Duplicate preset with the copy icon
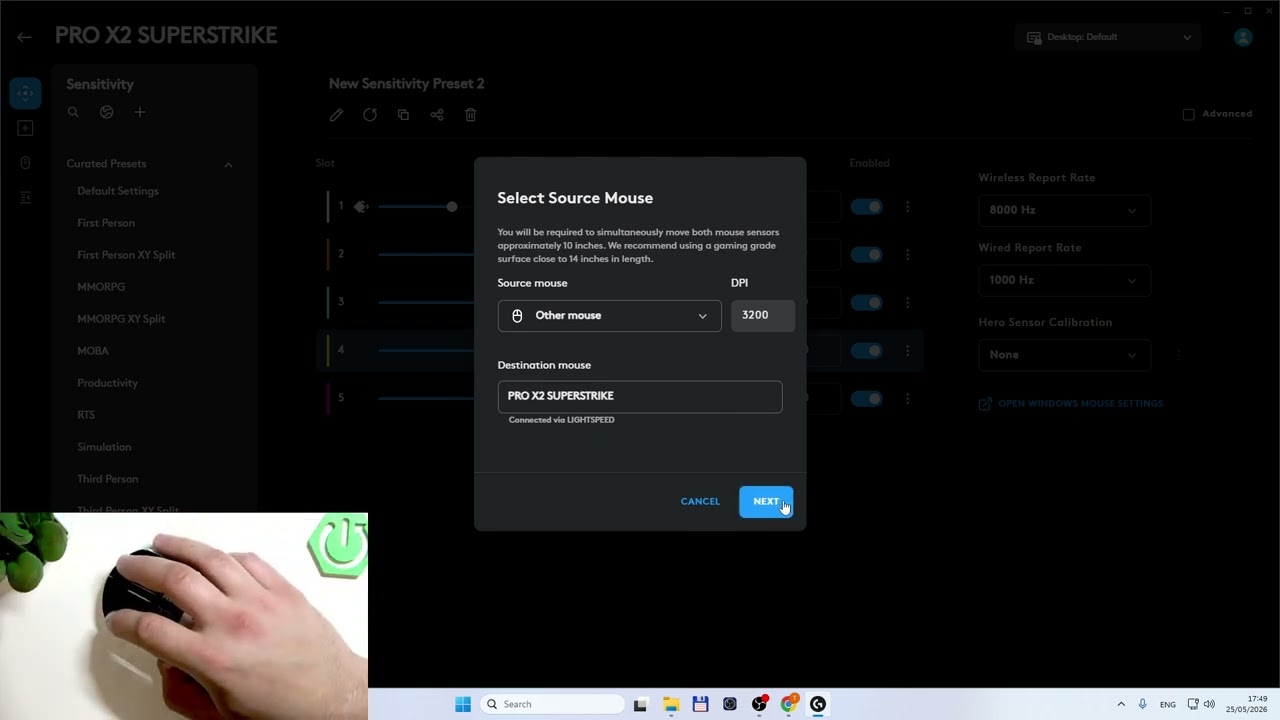 click(x=403, y=115)
